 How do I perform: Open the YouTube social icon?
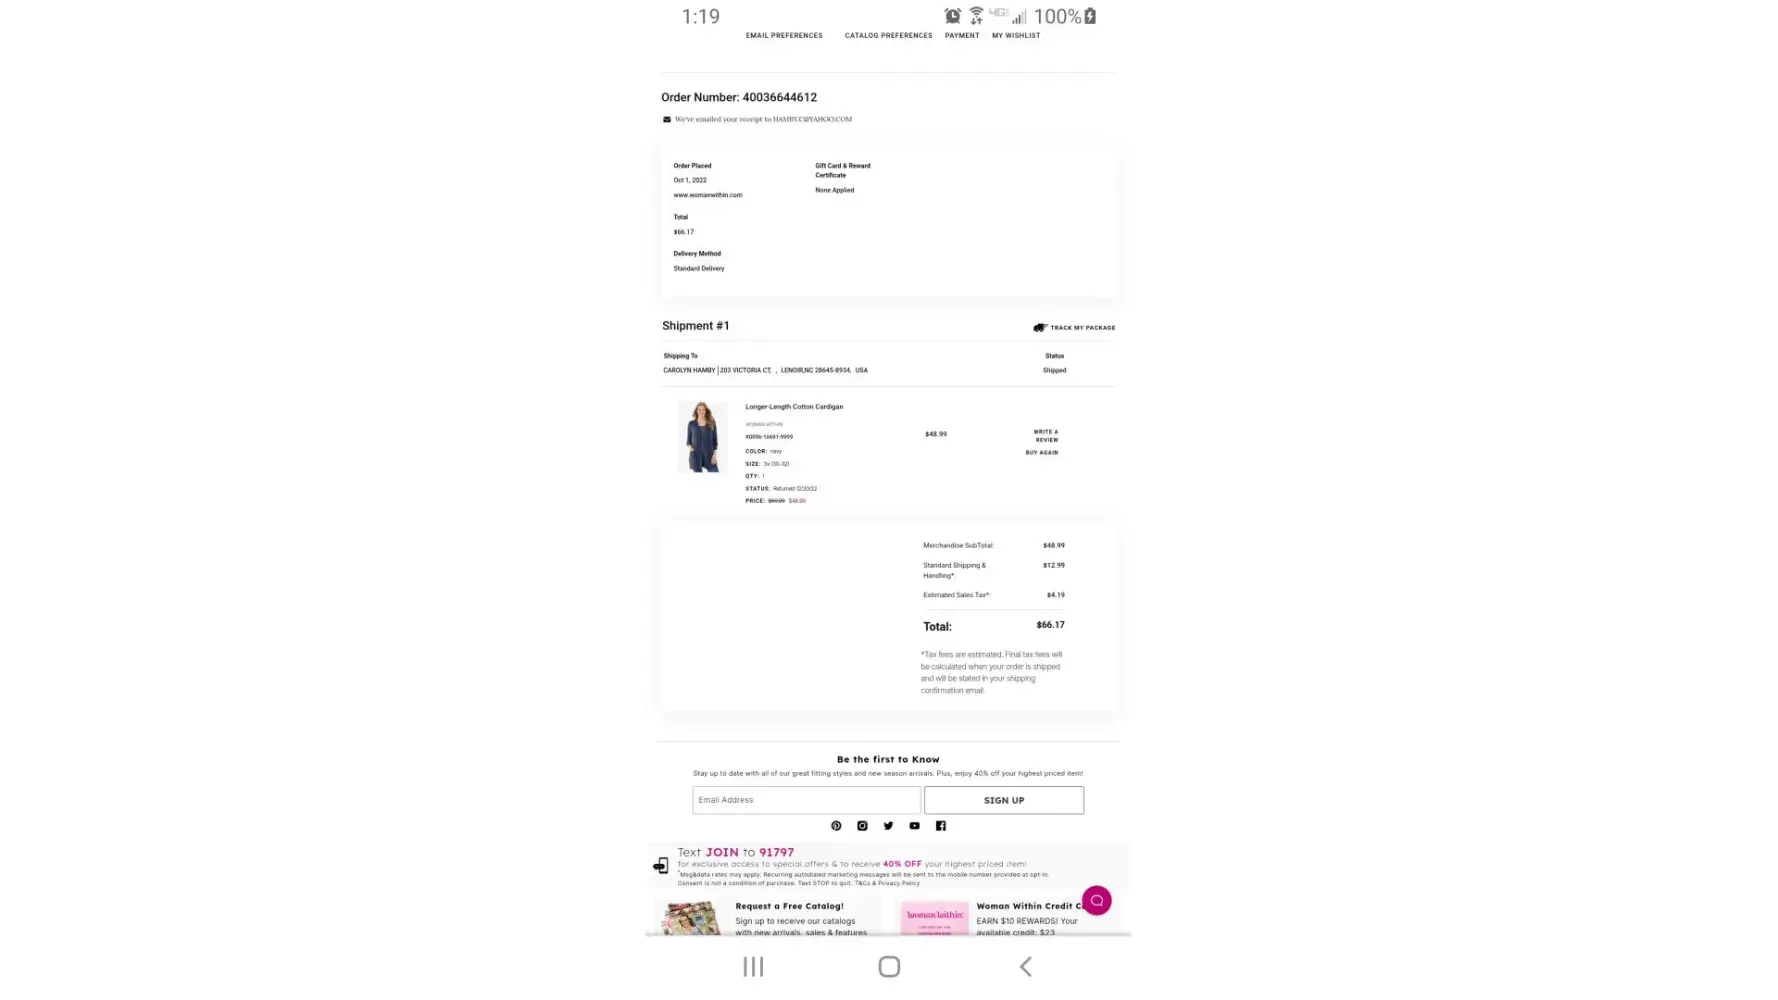[914, 826]
